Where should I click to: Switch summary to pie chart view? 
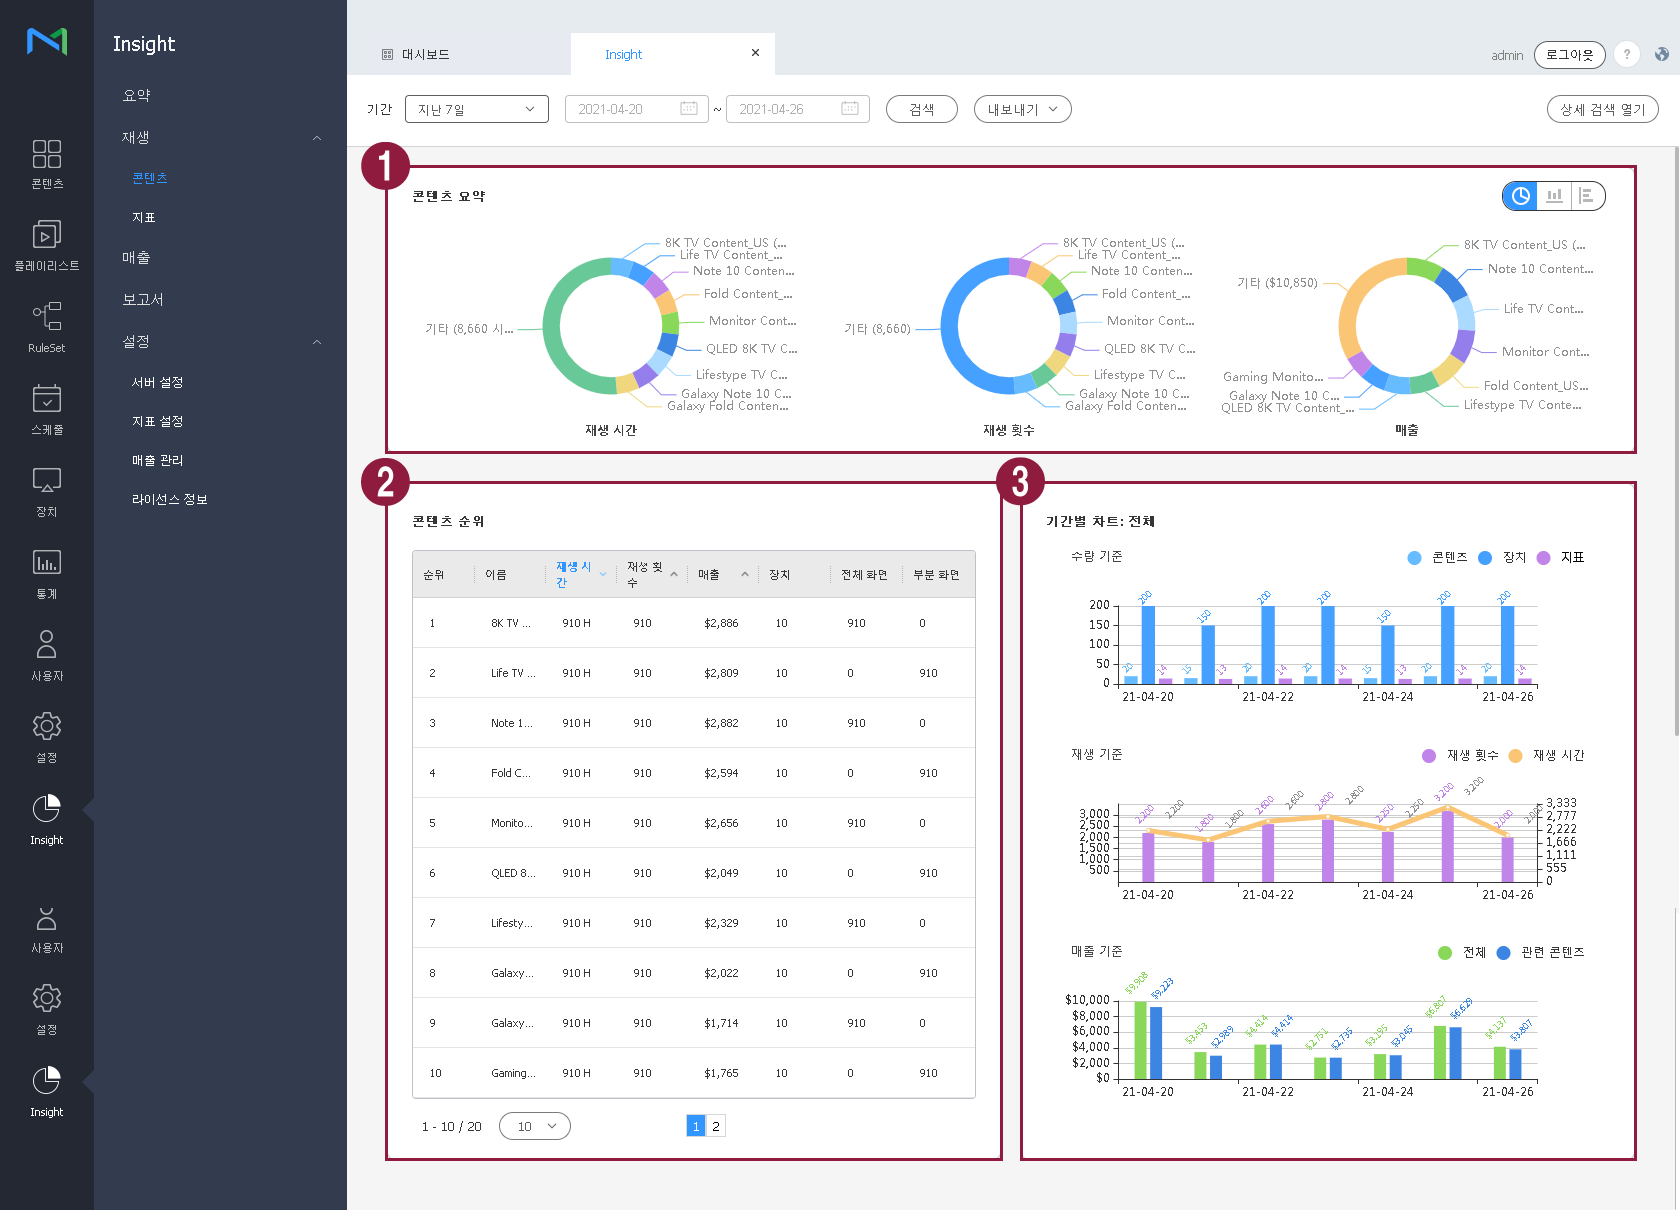tap(1520, 196)
